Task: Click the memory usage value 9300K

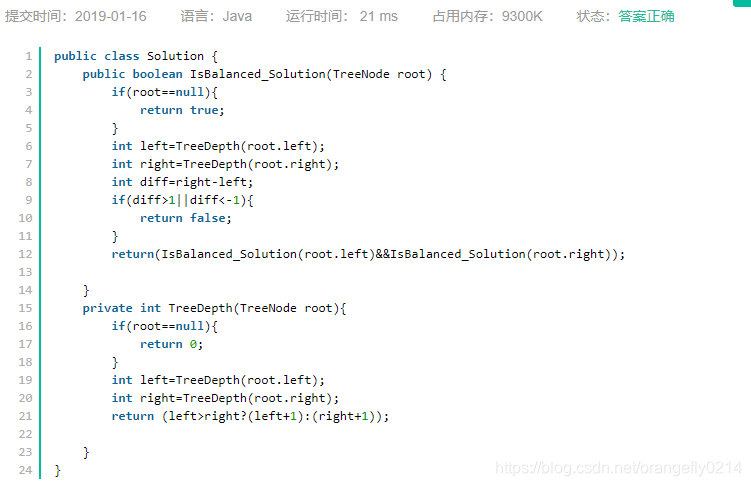Action: coord(522,16)
